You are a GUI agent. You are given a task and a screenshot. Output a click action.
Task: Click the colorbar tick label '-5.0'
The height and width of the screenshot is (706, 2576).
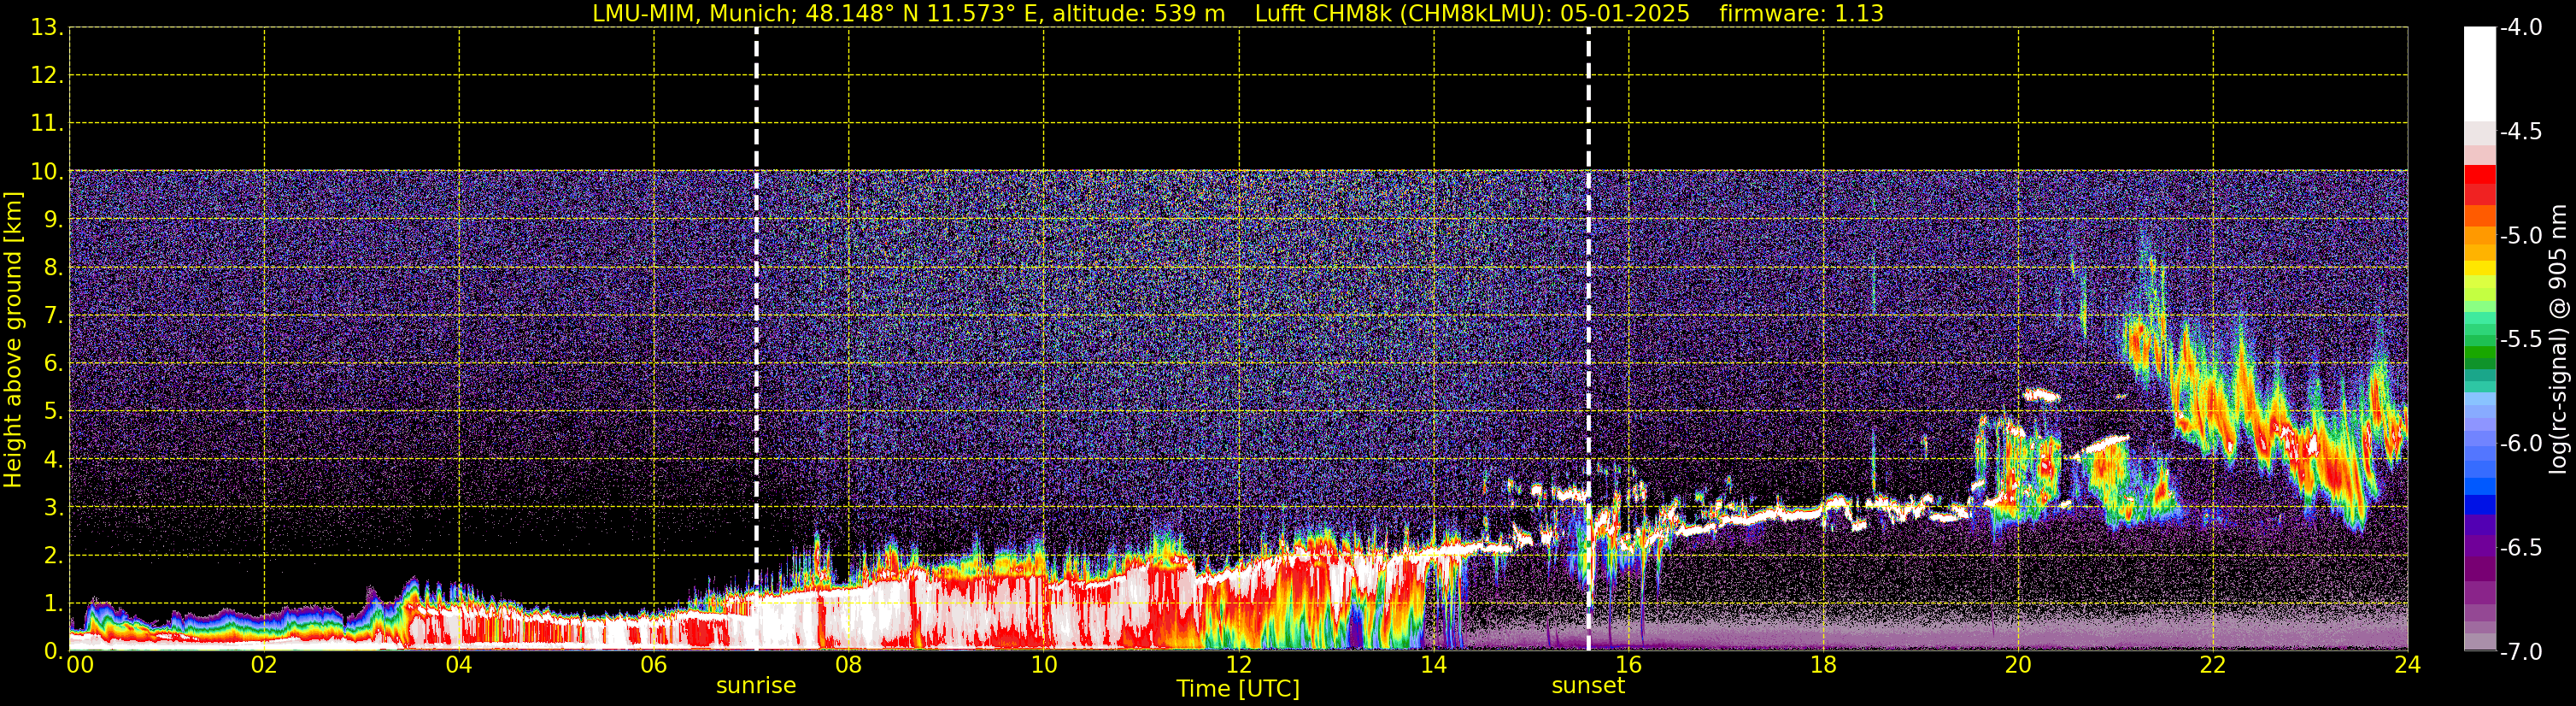pos(2521,236)
